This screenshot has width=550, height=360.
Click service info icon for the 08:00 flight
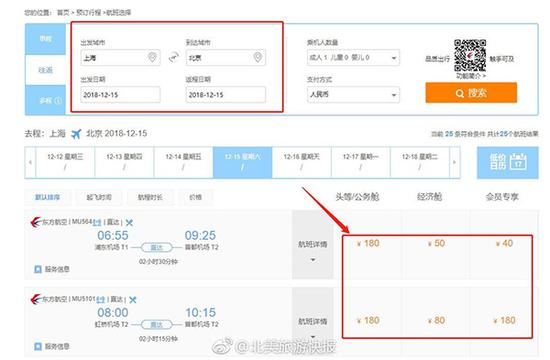[38, 346]
